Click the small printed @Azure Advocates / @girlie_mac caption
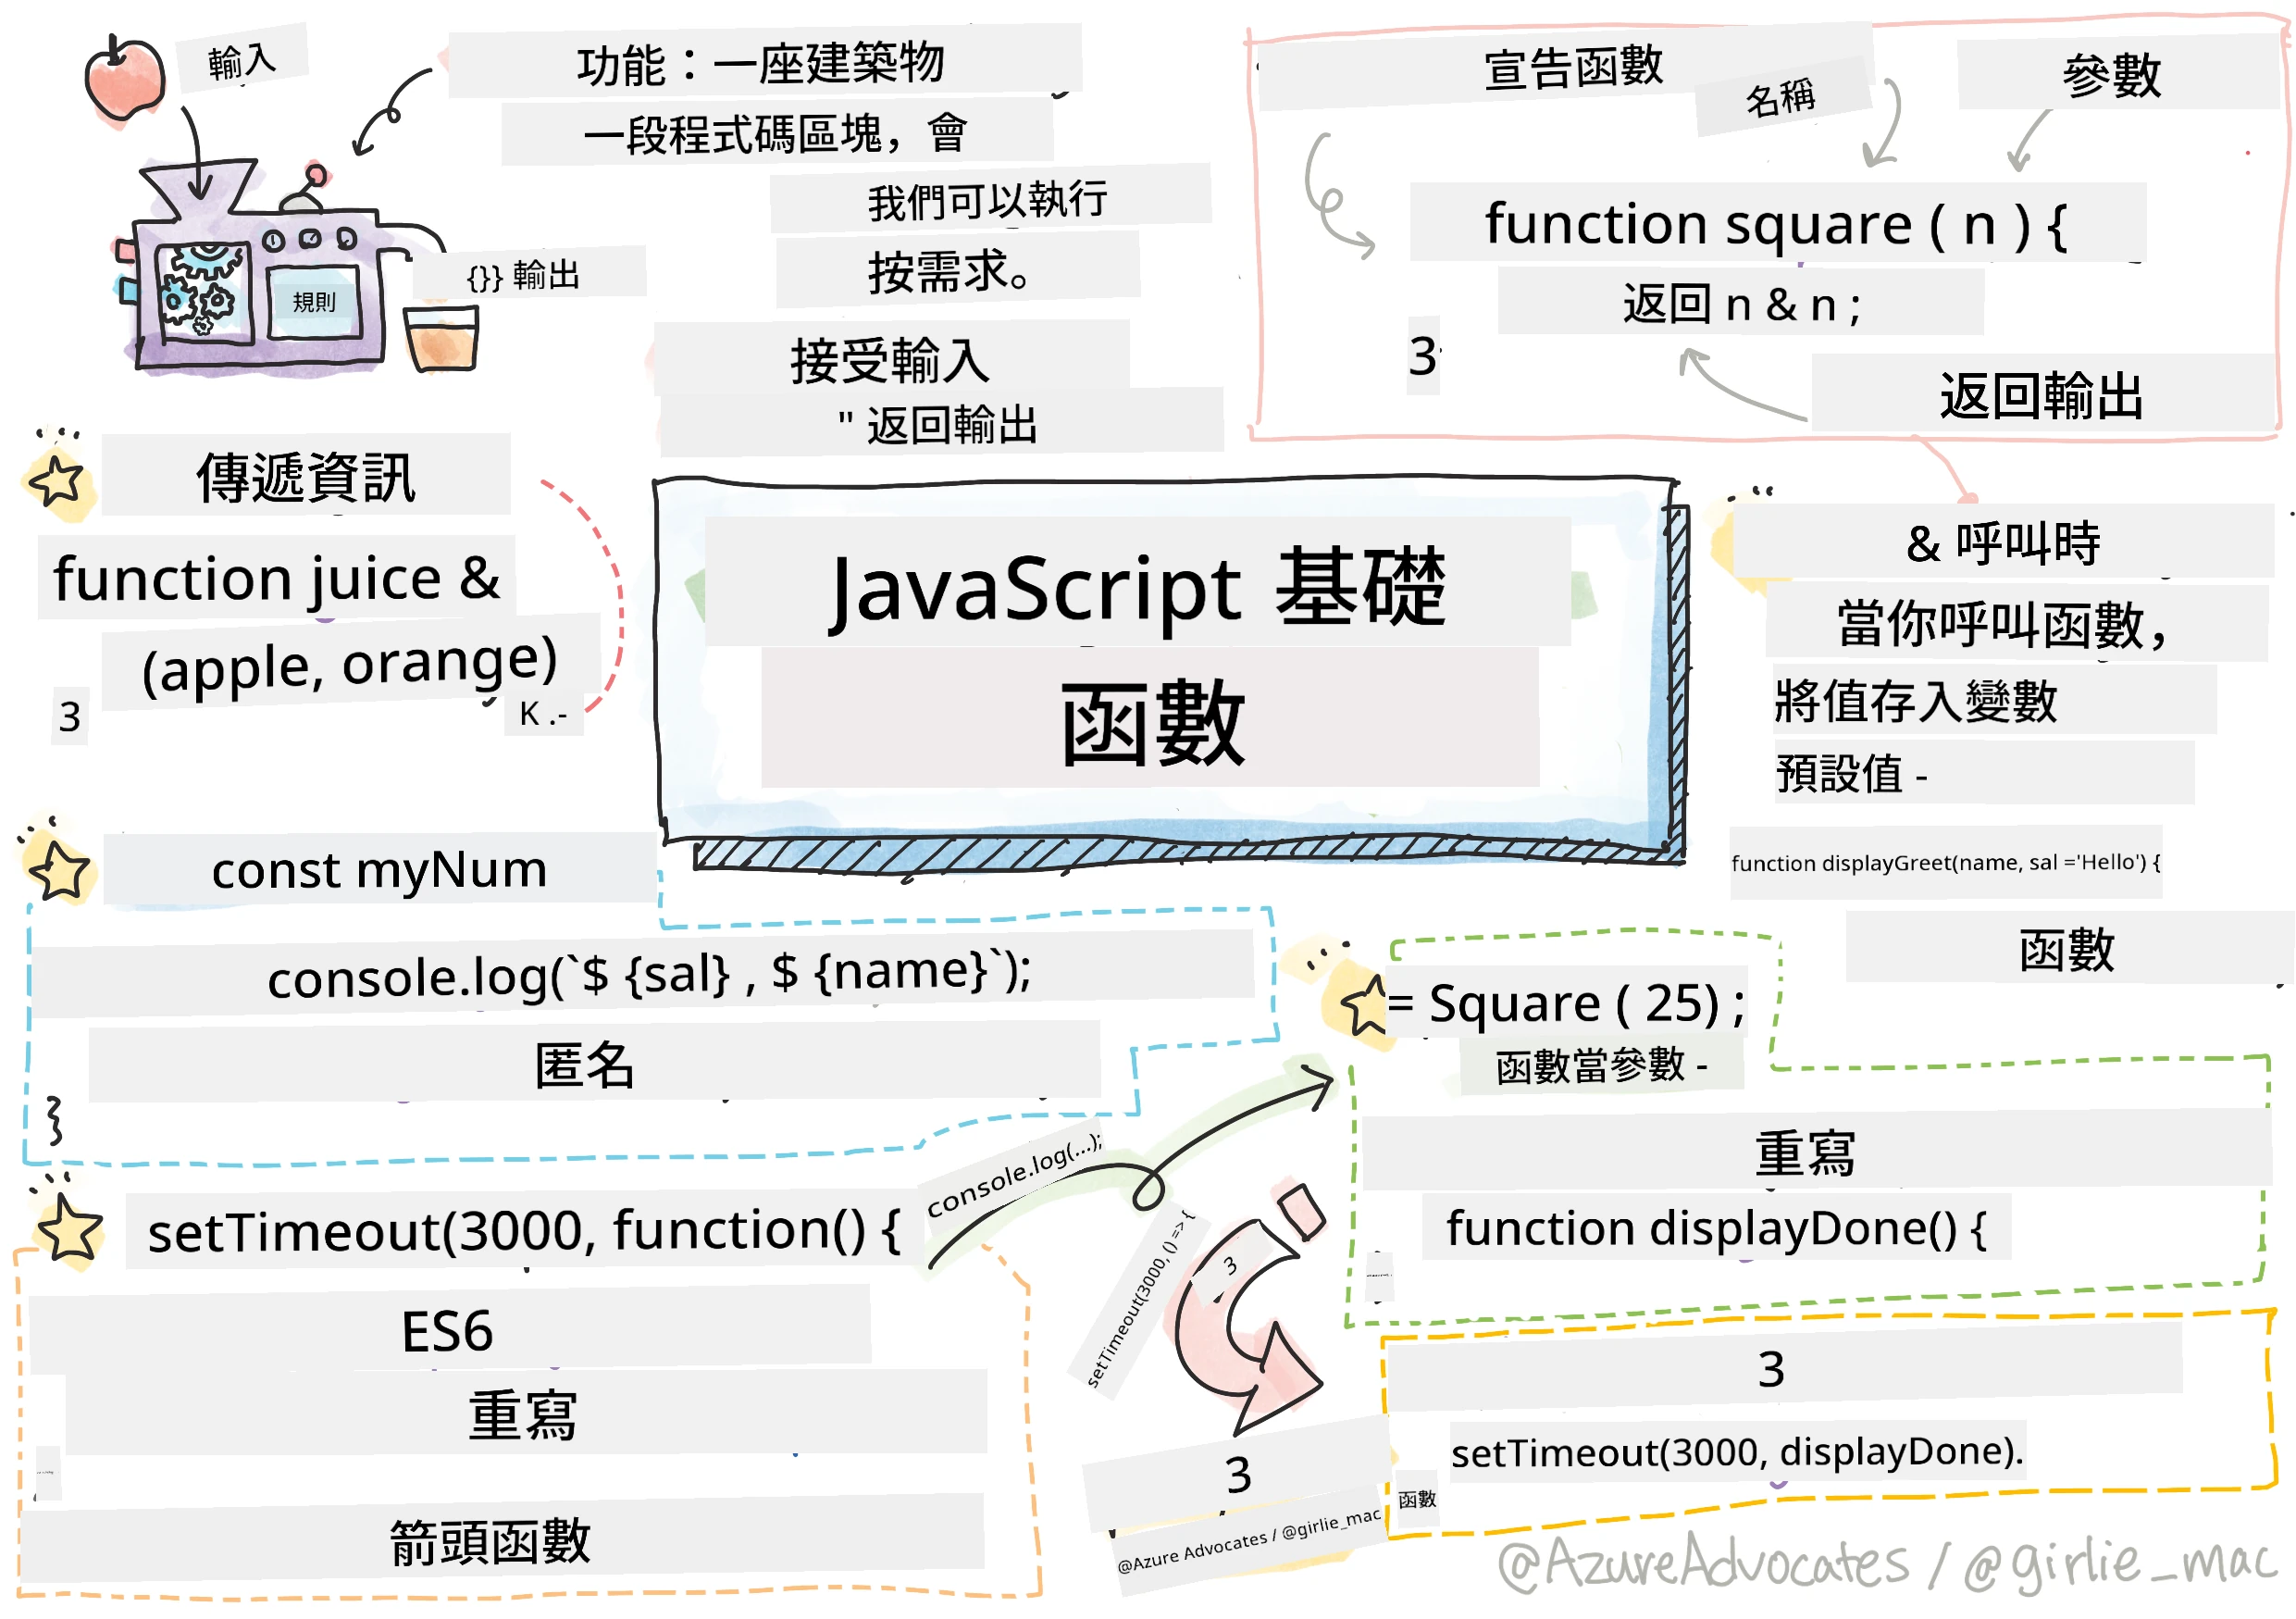This screenshot has width=2296, height=1619. 1249,1539
